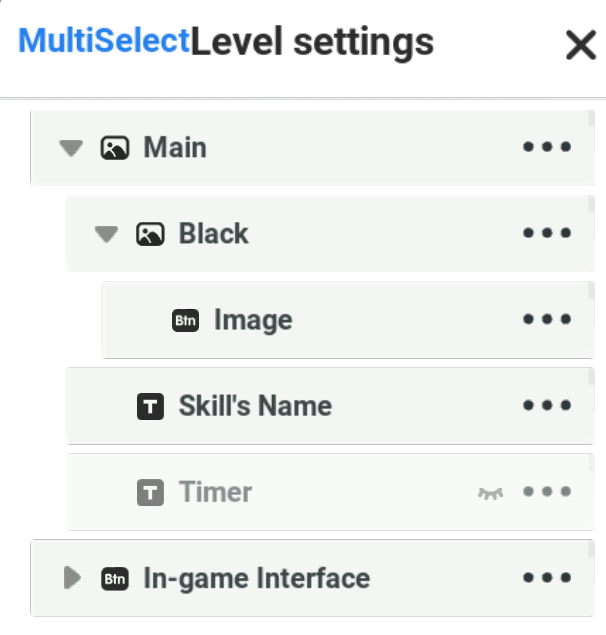Open the three-dot menu for Main
Viewport: 606px width, 635px height.
[x=547, y=147]
